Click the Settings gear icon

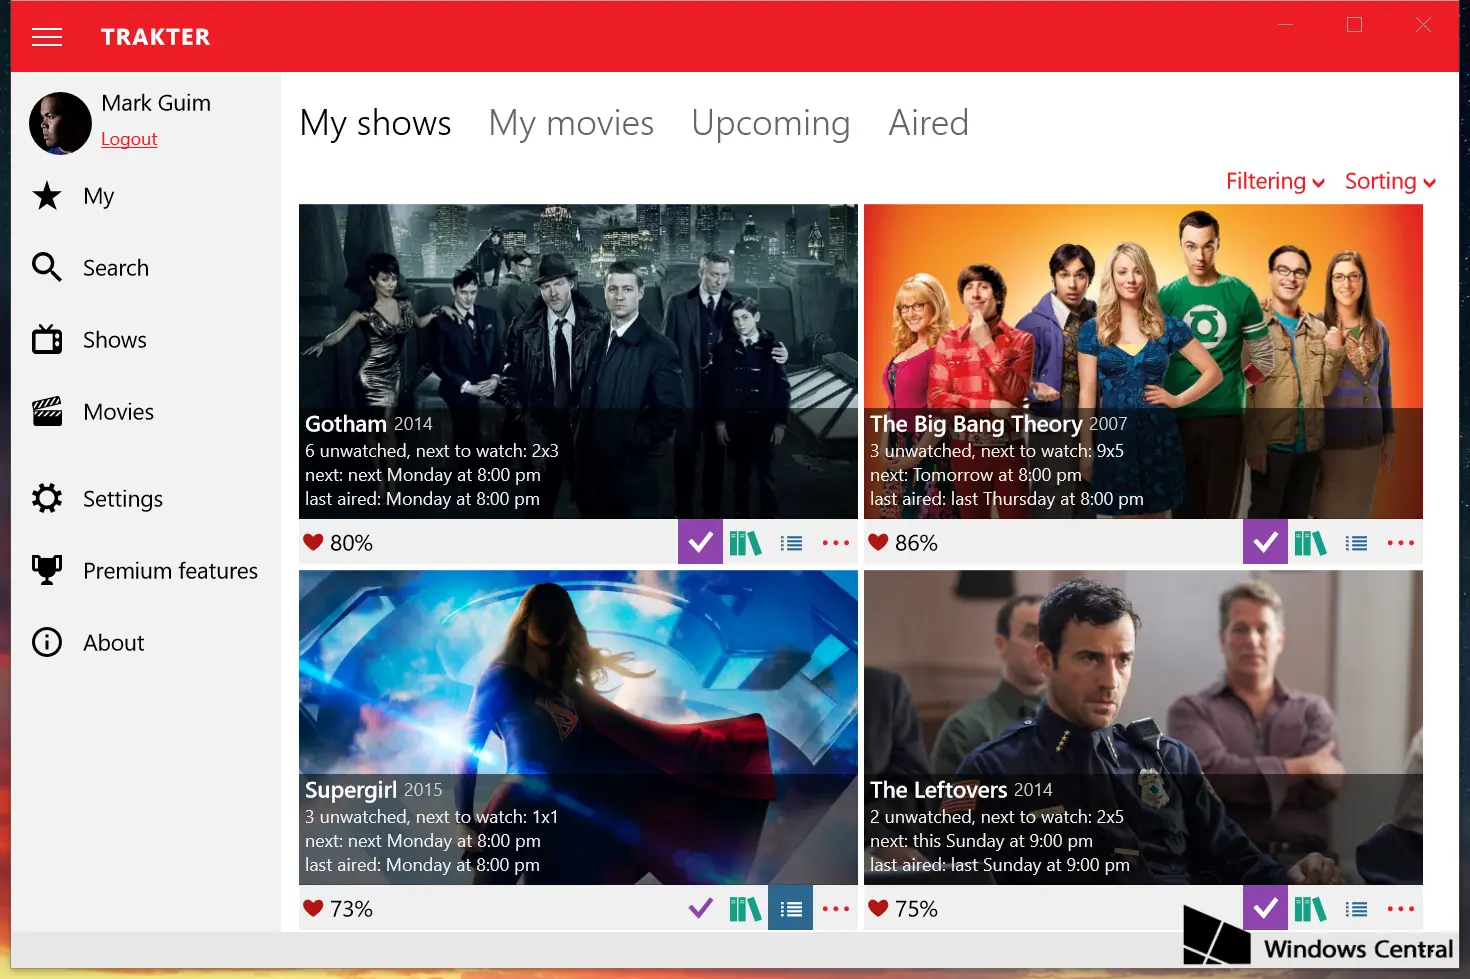47,498
